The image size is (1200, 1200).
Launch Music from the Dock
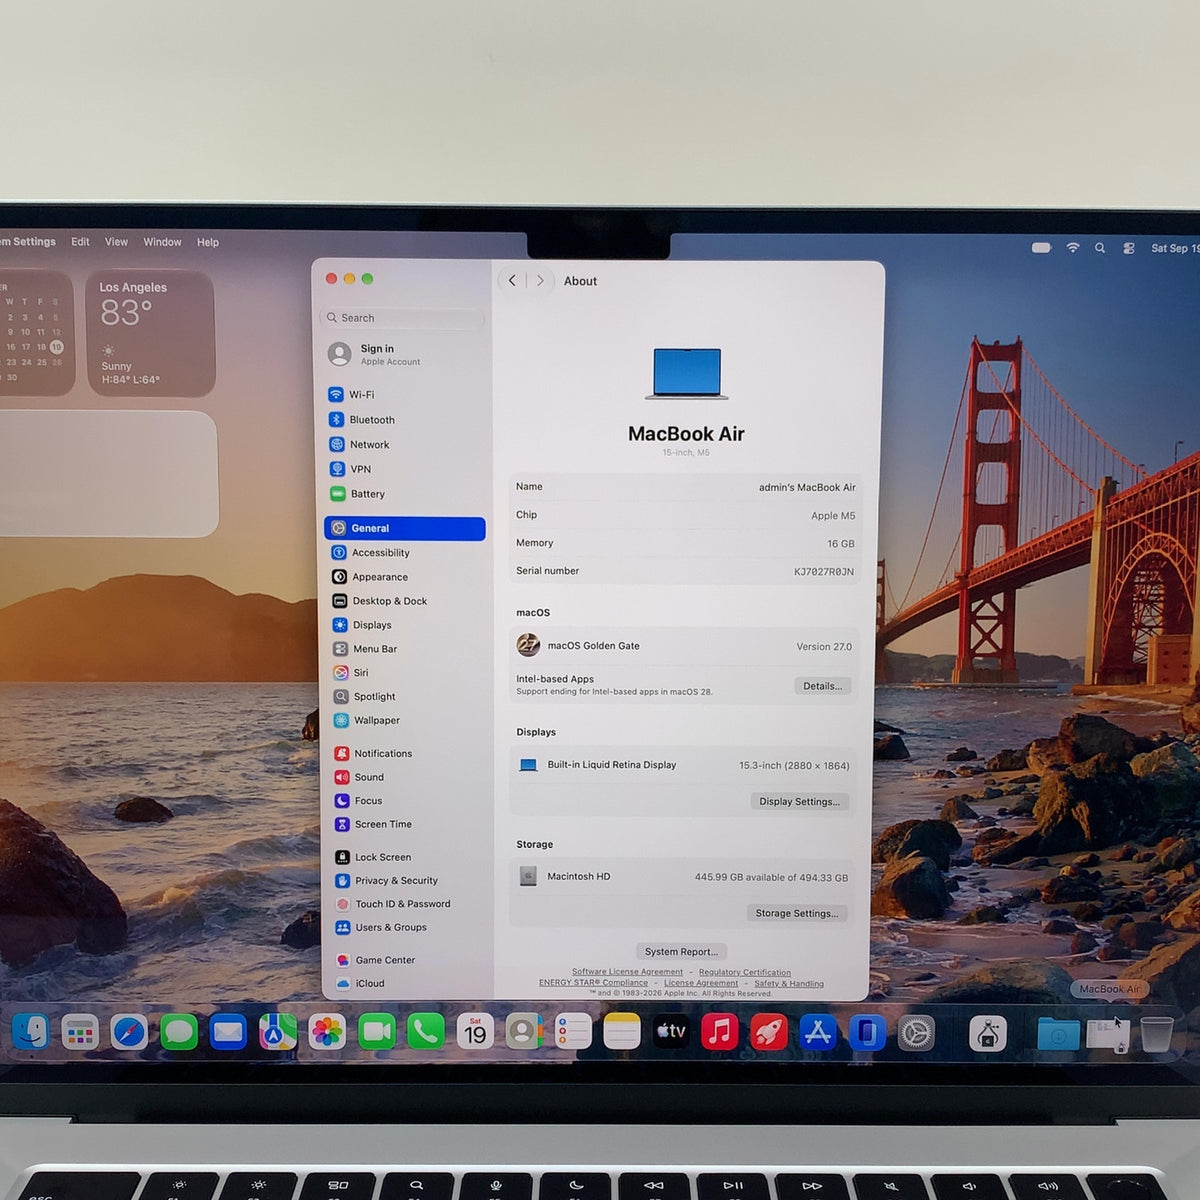719,1032
